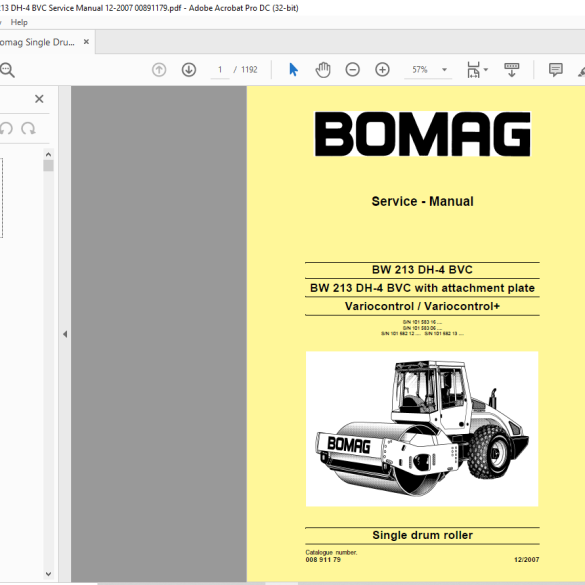
Task: Add a comment with speech bubble icon
Action: tap(556, 70)
